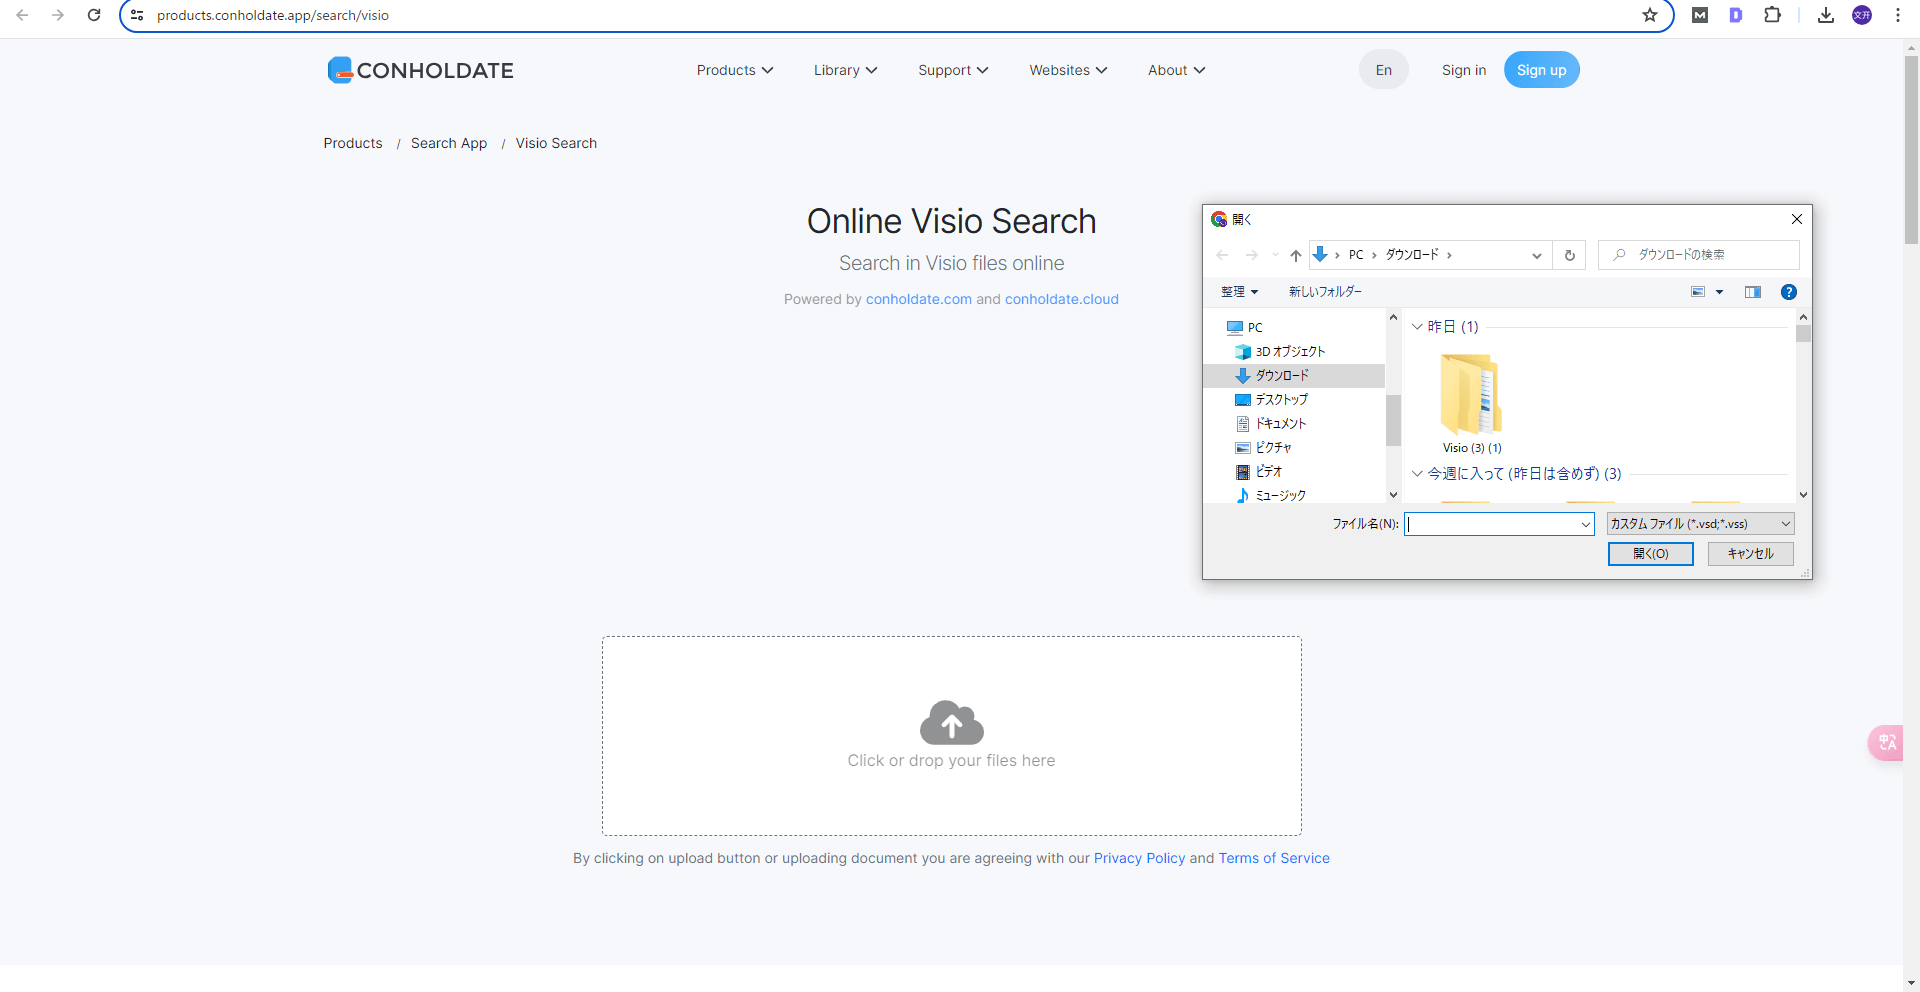
Task: Open the Chrome three-dot menu
Action: [x=1897, y=15]
